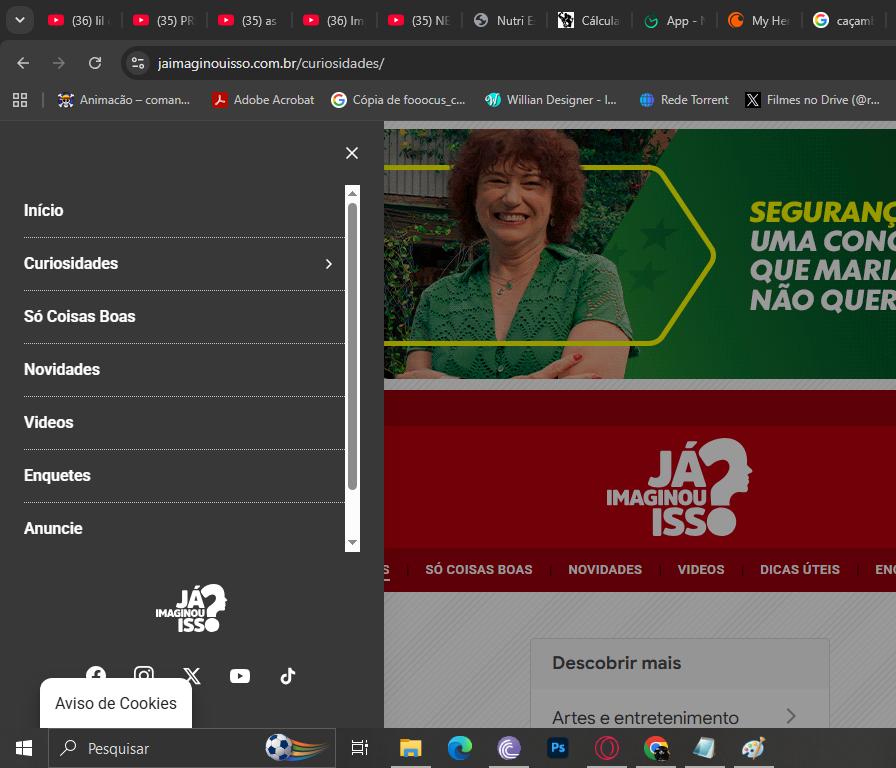The width and height of the screenshot is (896, 768).
Task: Open the Rede Torrent bookmark
Action: [x=684, y=100]
